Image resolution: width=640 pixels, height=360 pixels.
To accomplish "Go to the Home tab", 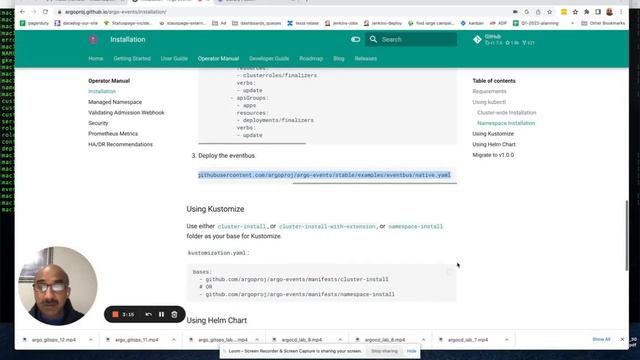I will [96, 59].
